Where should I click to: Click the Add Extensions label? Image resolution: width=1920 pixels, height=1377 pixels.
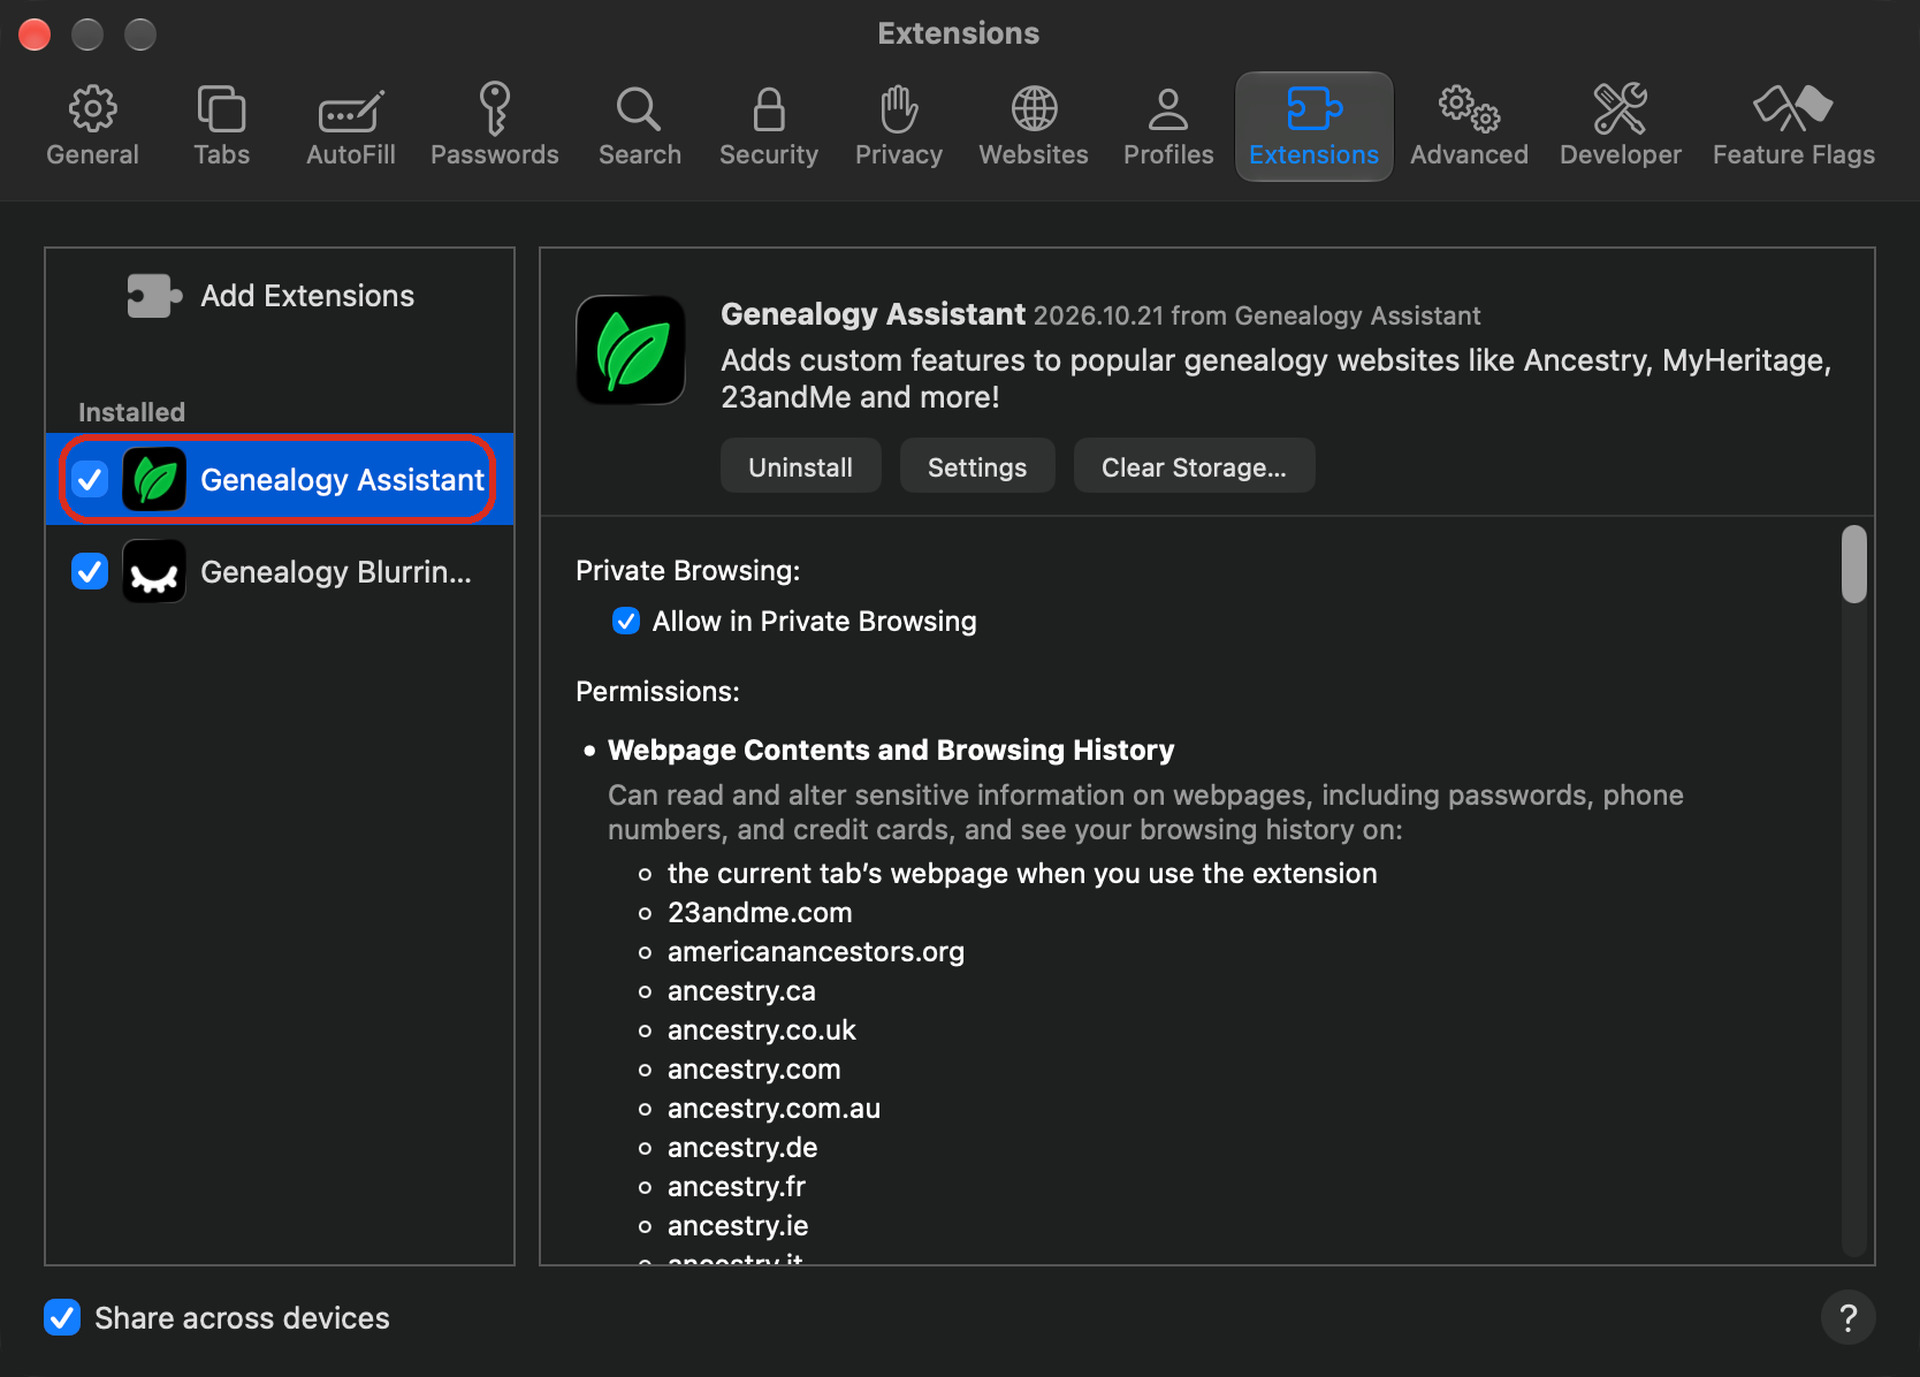tap(307, 296)
